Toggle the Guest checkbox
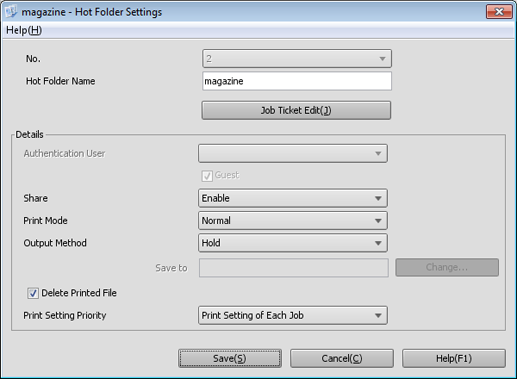517x379 pixels. [x=207, y=175]
